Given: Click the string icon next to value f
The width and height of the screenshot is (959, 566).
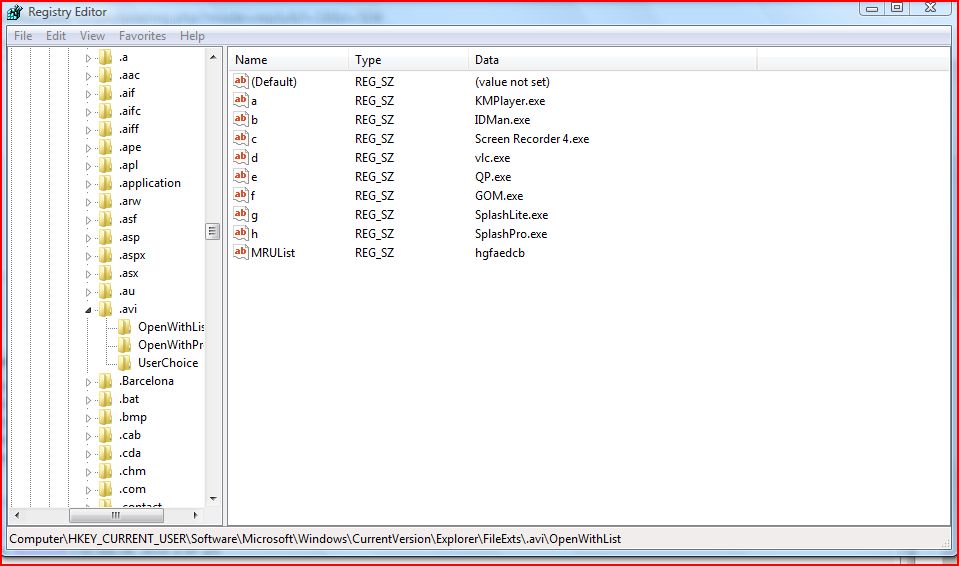Looking at the screenshot, I should pos(240,195).
